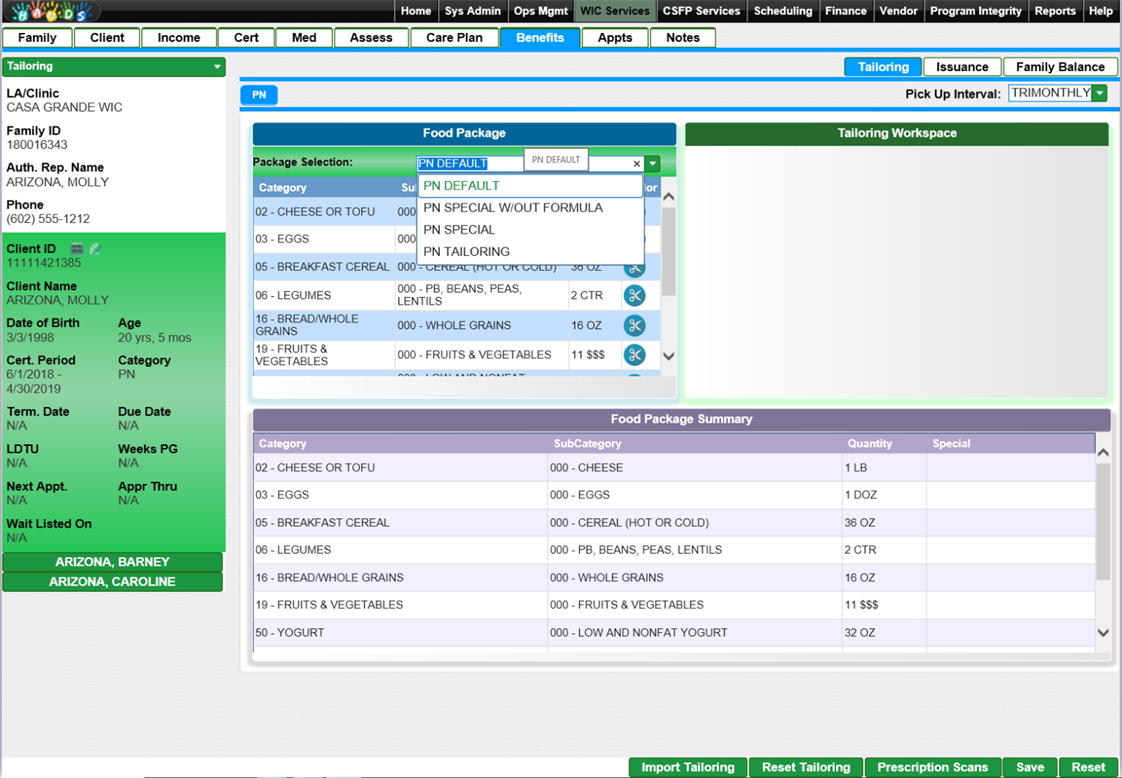Screen dimensions: 1122x778
Task: Click the pencil edit icon beside Client ID
Action: pyautogui.click(x=95, y=249)
